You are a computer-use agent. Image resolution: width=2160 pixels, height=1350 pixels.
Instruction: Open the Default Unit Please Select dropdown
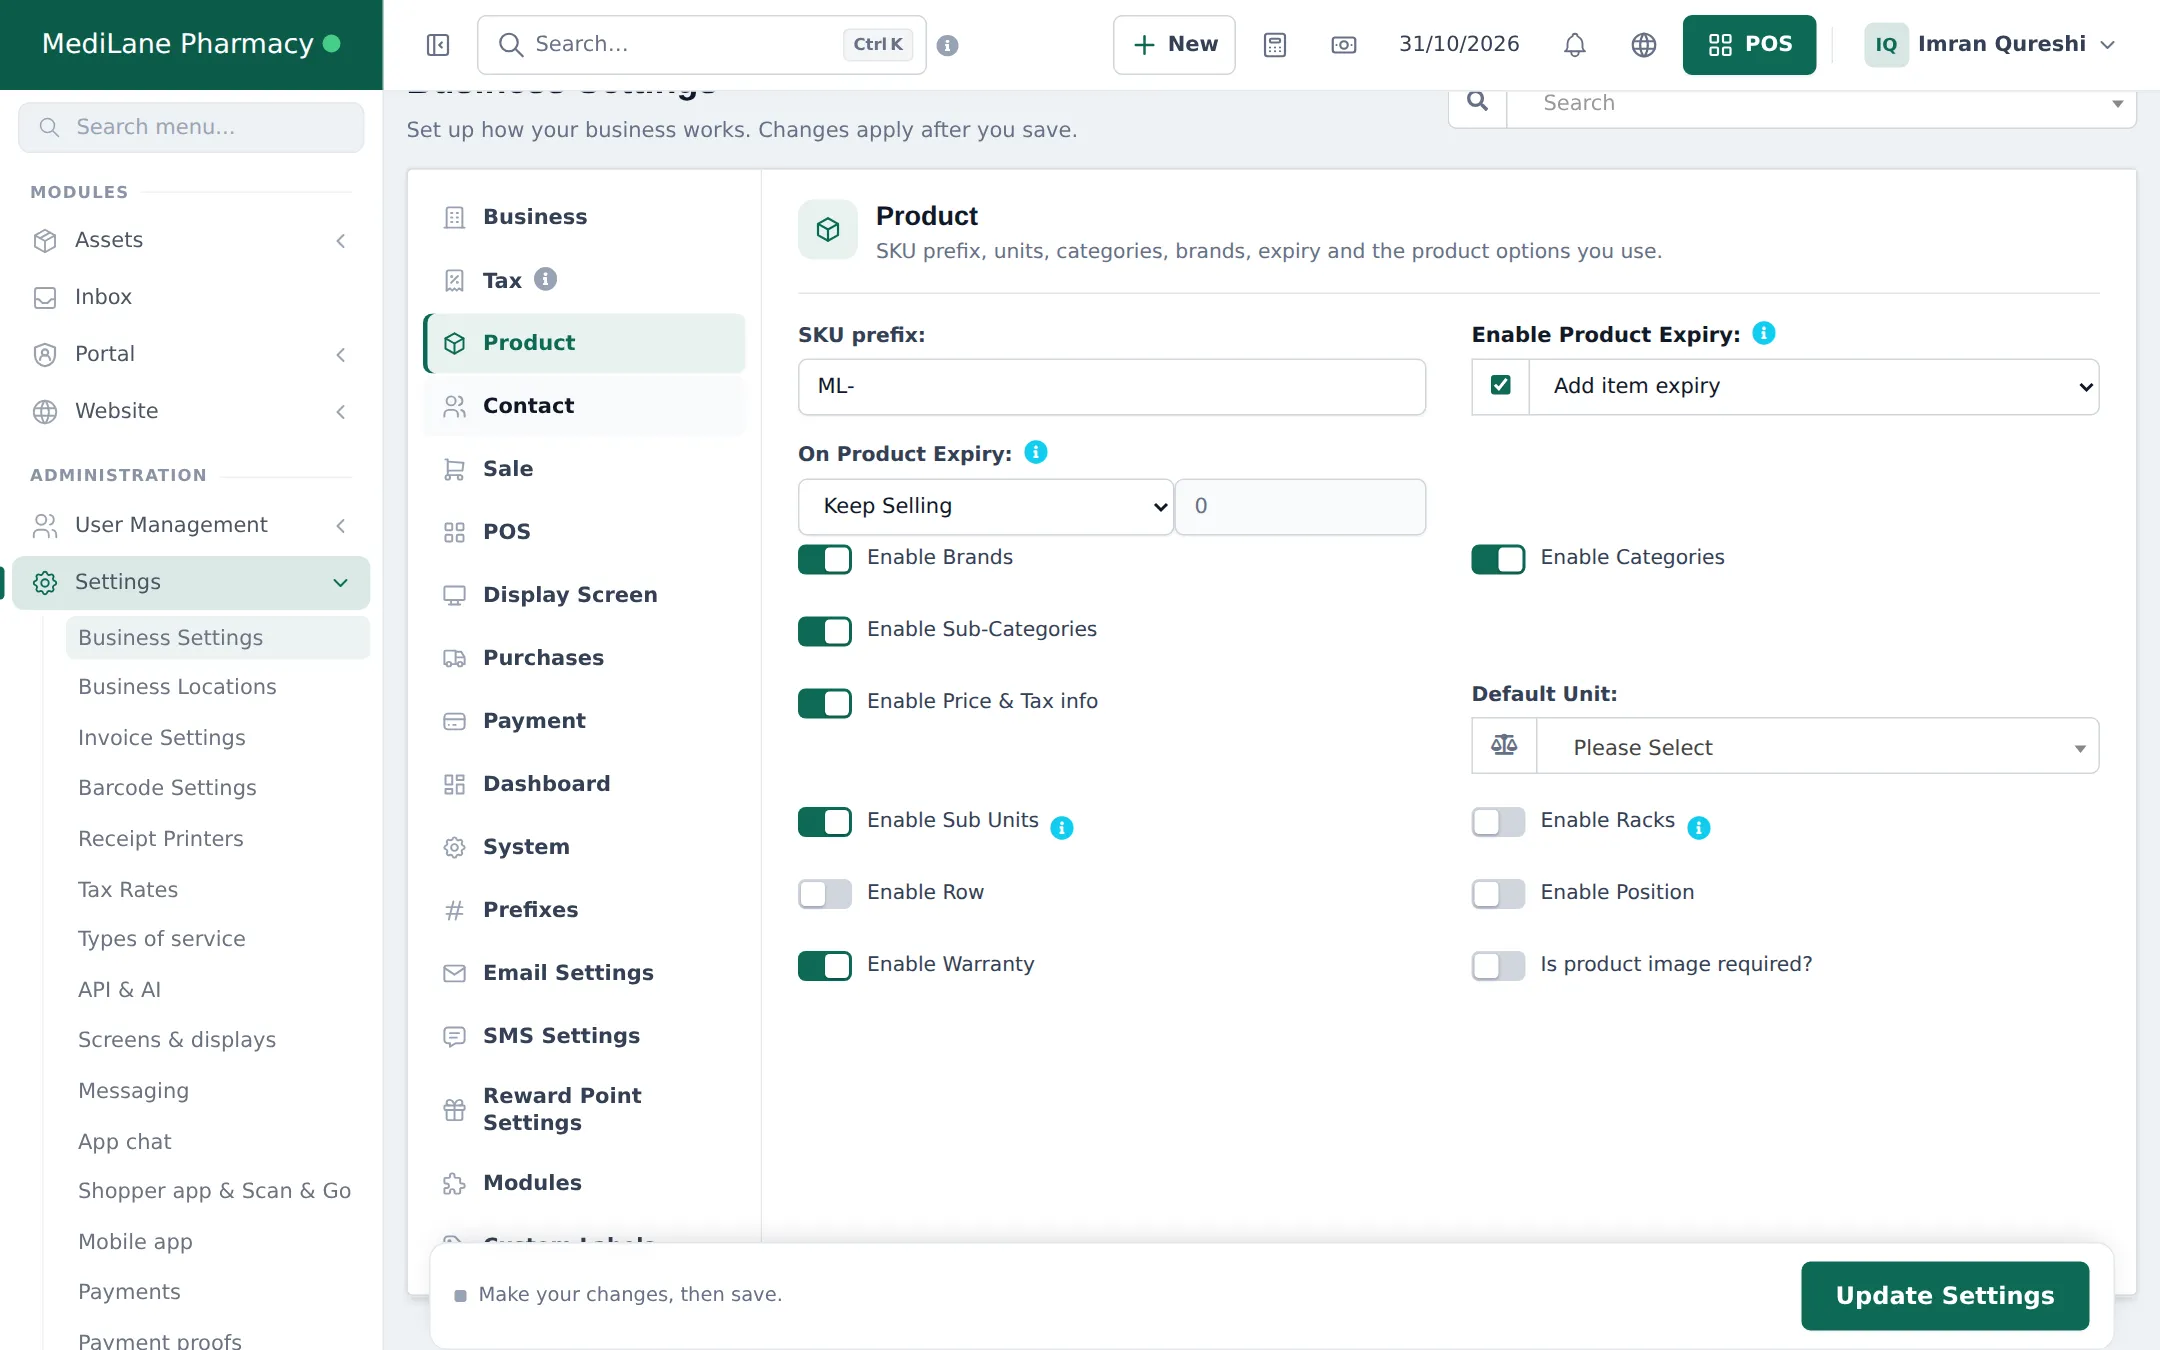(x=1817, y=745)
